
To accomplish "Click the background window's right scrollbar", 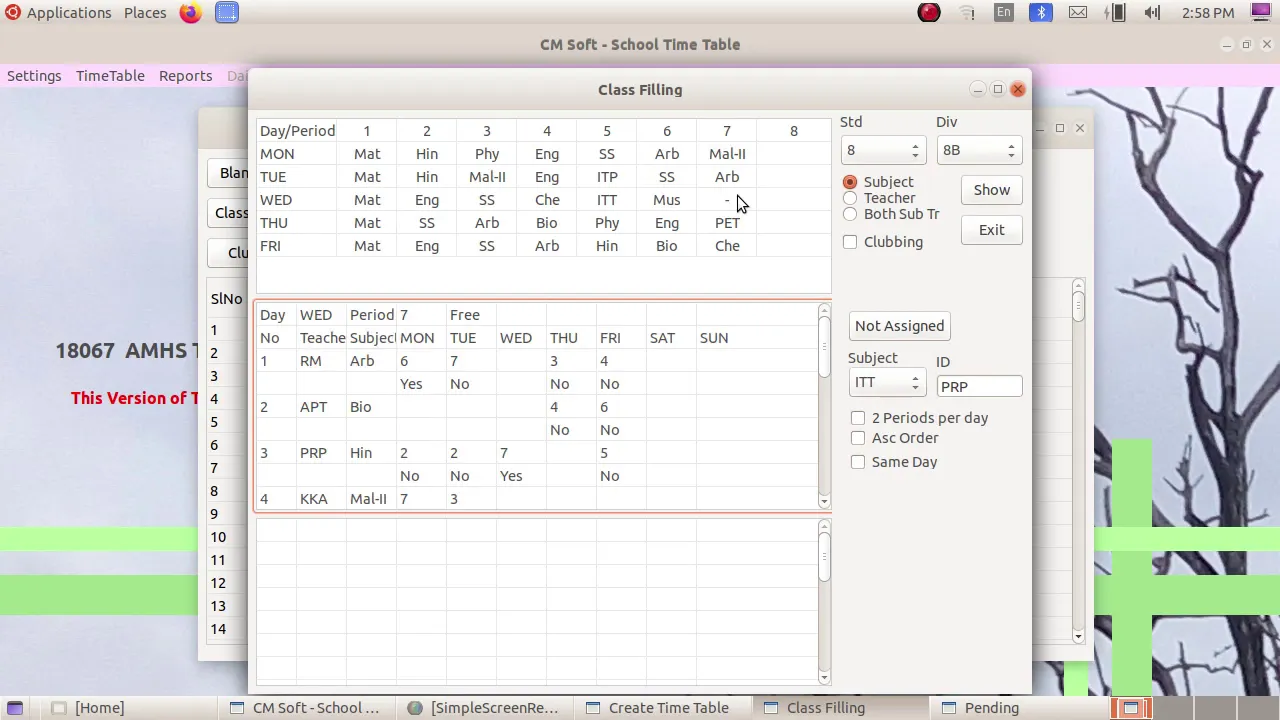I will (1078, 462).
